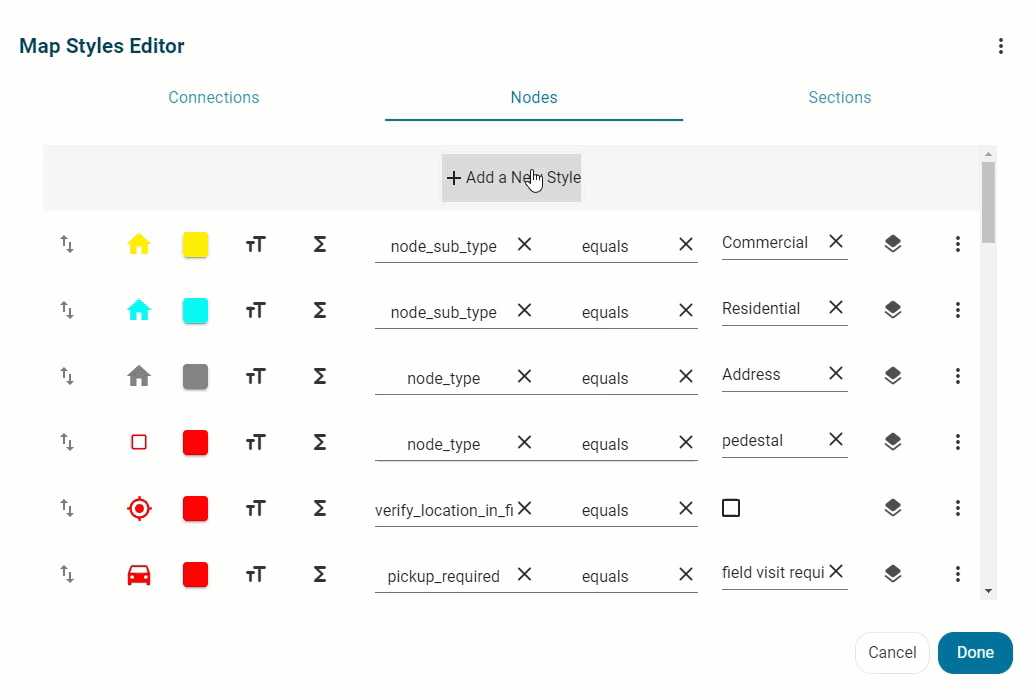Click the red car icon for pickup_required row

[x=139, y=574]
